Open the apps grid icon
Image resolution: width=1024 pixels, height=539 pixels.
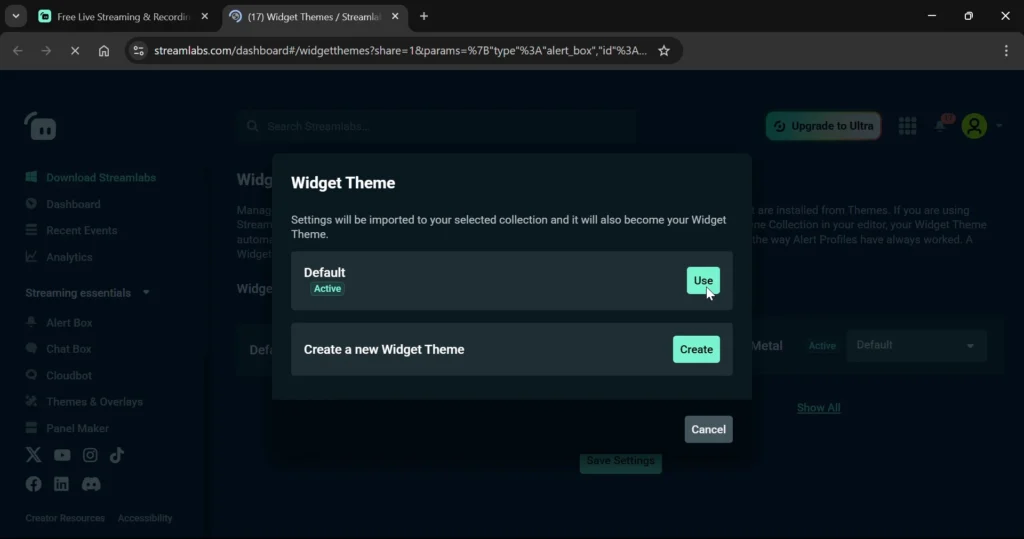pos(907,126)
